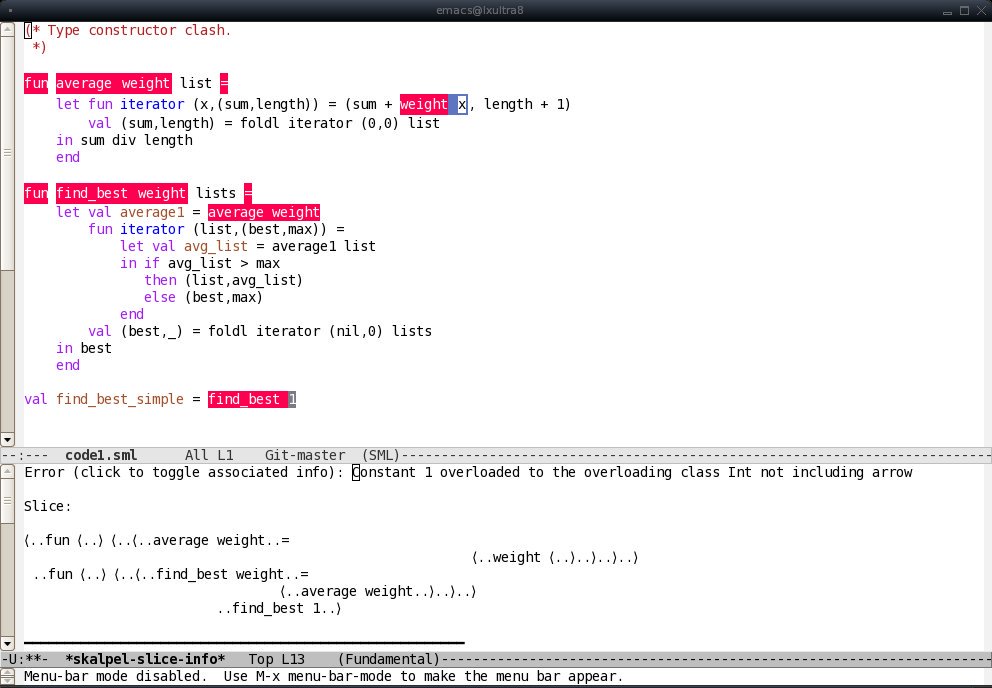This screenshot has height=688, width=992.
Task: Click the scroll-up arrow of the code1.sml pane
Action: click(x=7, y=27)
